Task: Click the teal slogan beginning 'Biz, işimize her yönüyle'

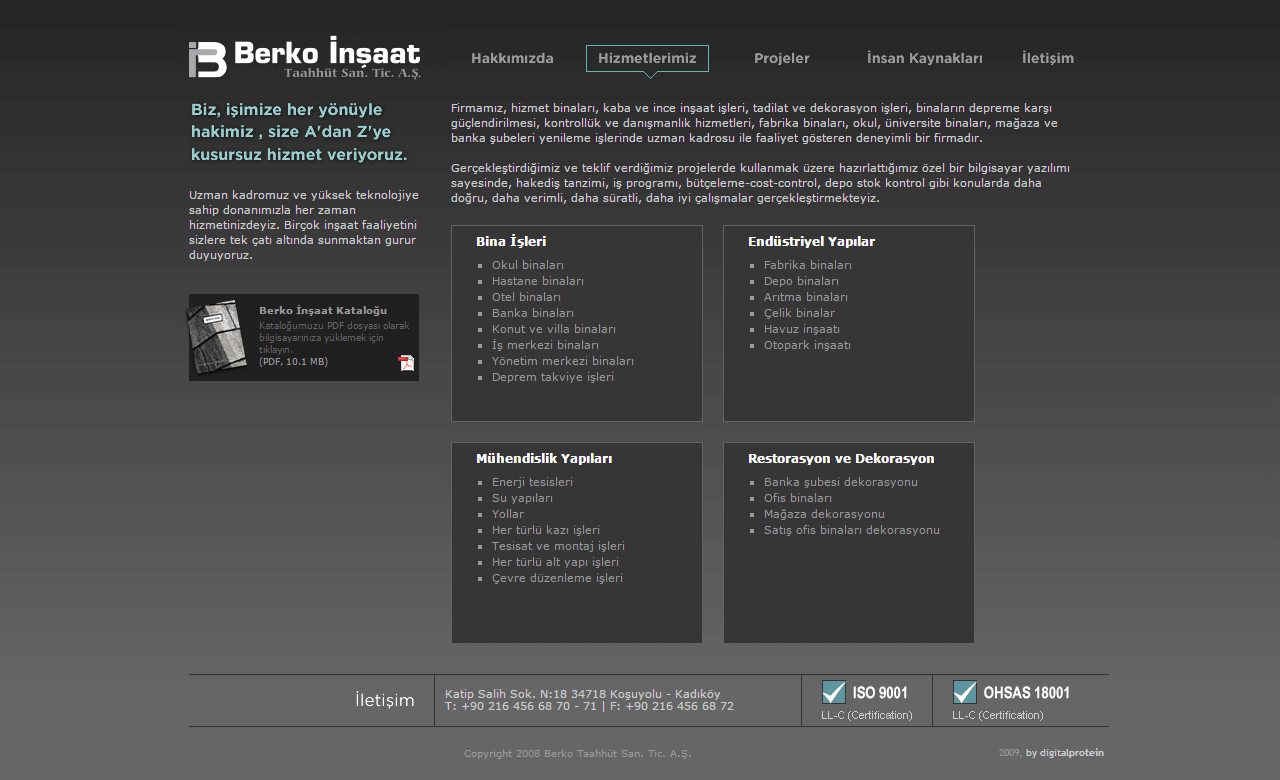Action: tap(299, 132)
